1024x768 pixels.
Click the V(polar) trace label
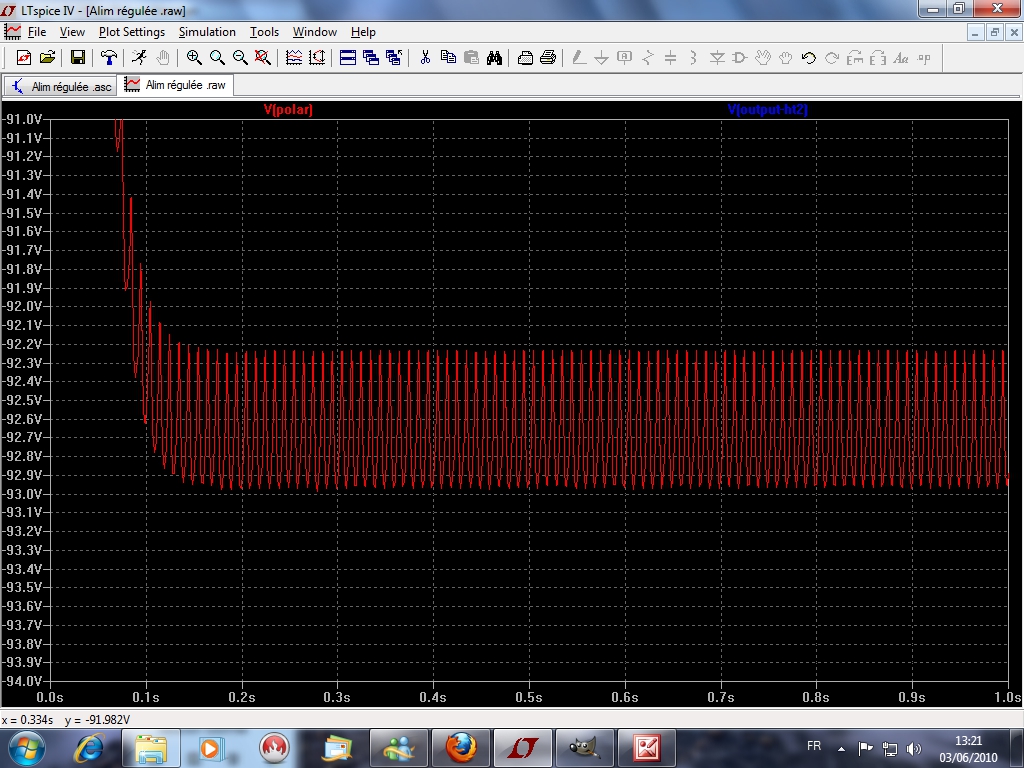pos(288,110)
